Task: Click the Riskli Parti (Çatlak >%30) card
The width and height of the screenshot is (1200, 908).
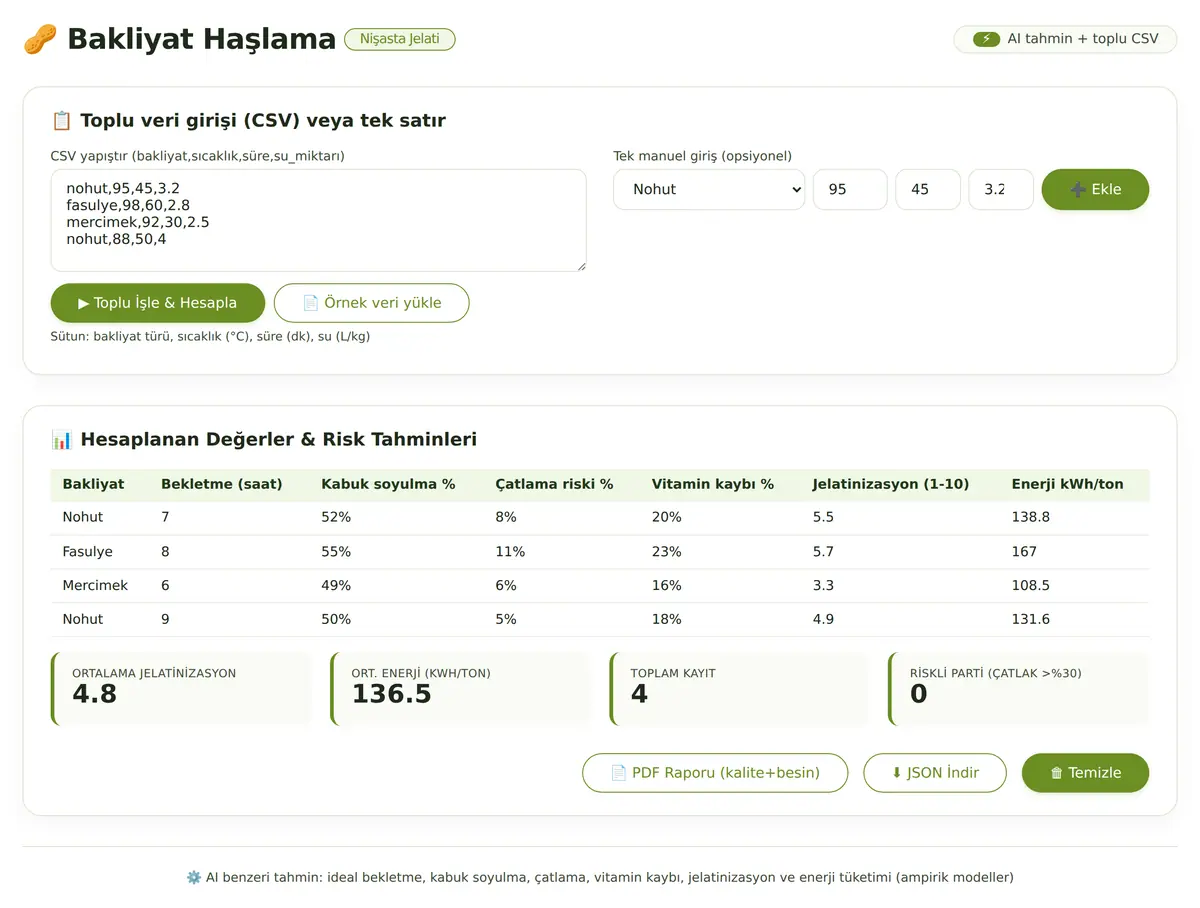Action: (x=1018, y=689)
